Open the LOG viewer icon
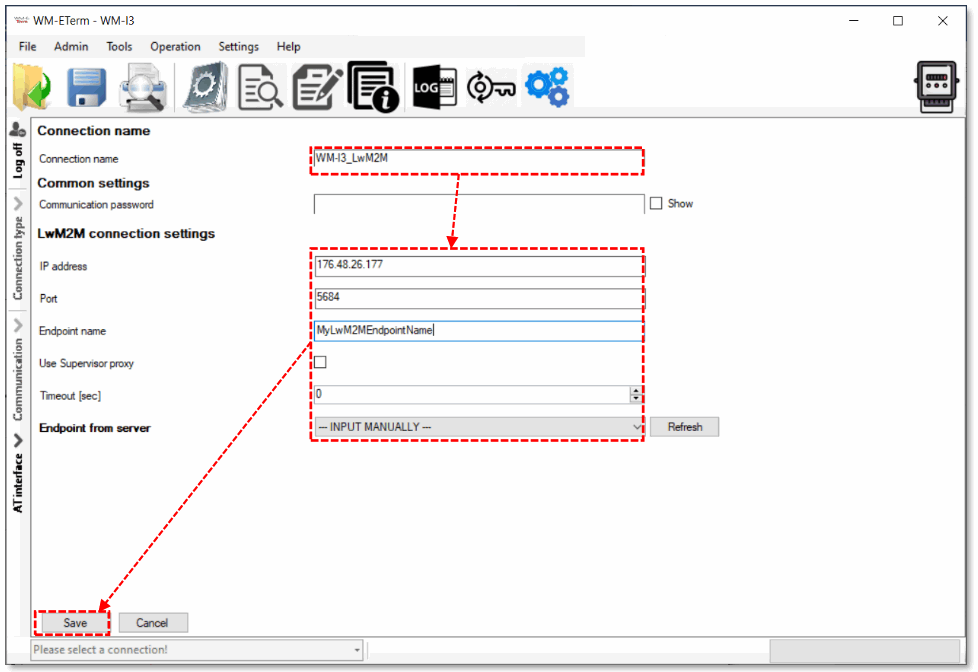The height and width of the screenshot is (672, 978). click(x=433, y=86)
